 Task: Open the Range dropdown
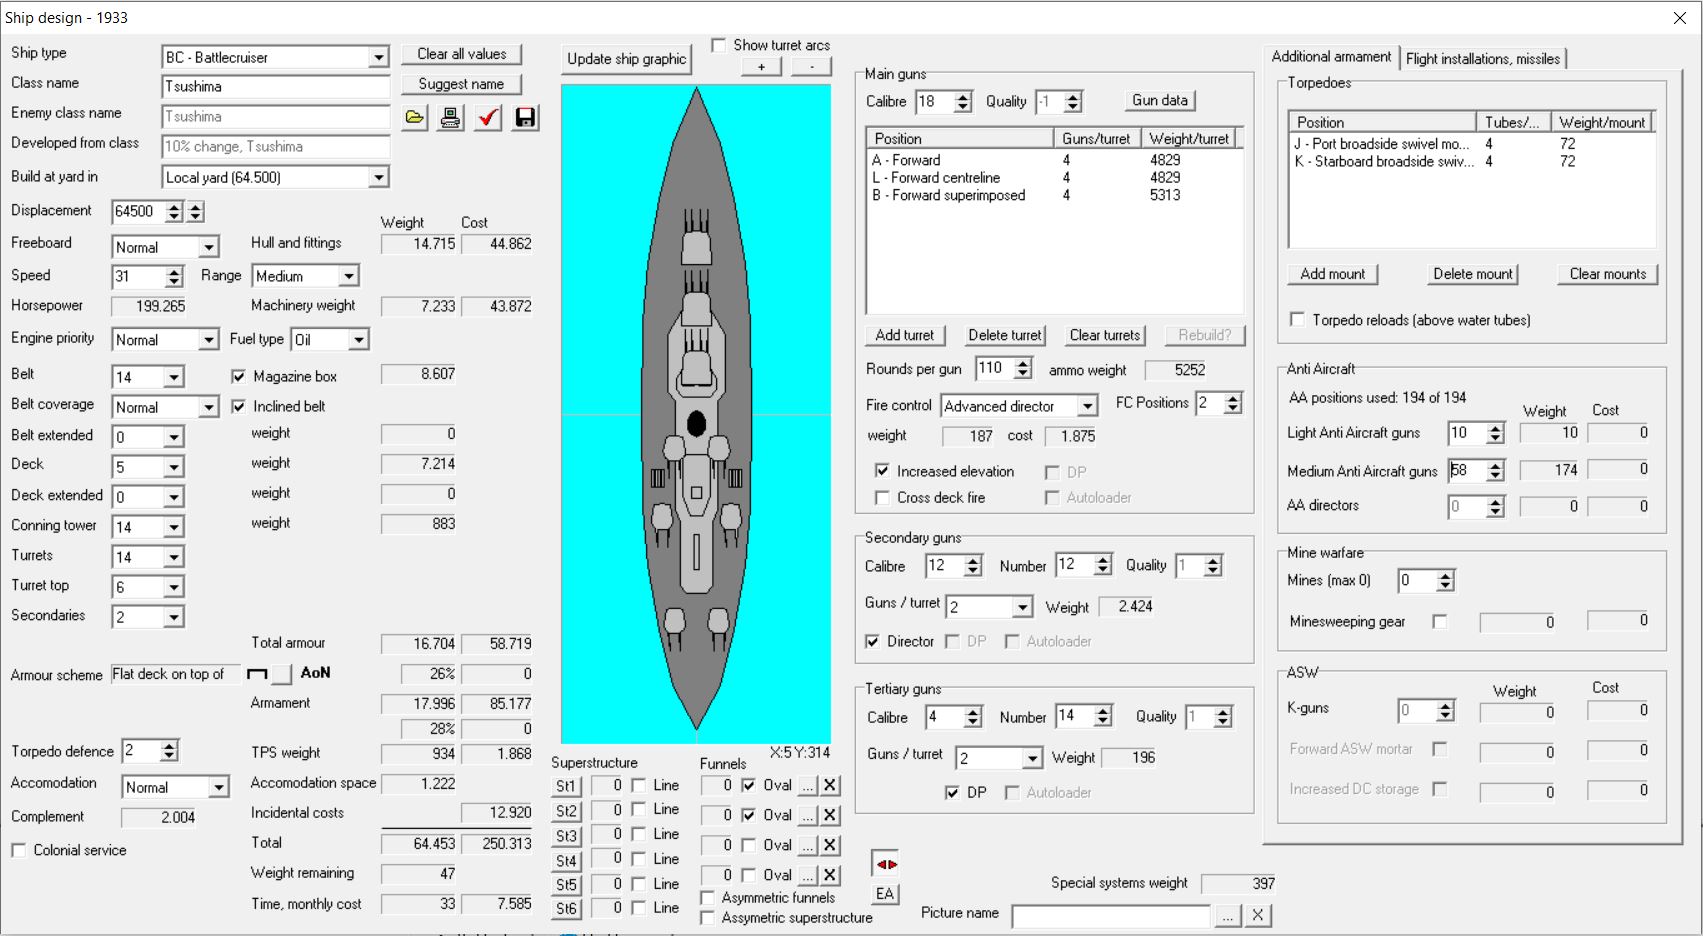coord(348,277)
